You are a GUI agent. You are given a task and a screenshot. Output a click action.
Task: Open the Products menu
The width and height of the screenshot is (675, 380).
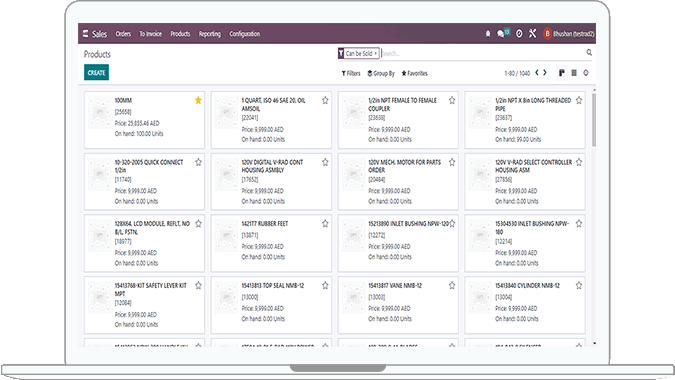(x=180, y=34)
